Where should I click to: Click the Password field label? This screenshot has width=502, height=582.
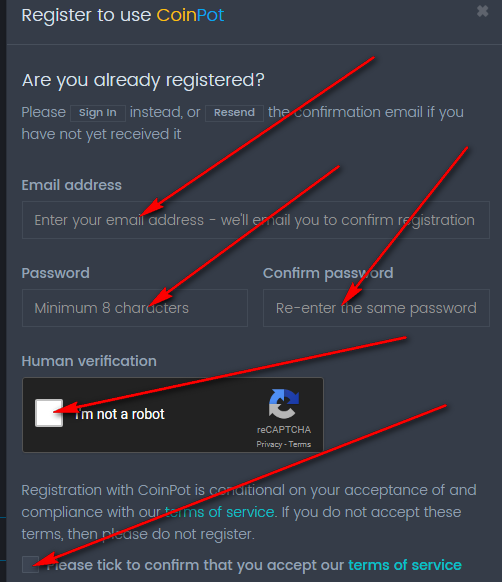click(x=56, y=273)
